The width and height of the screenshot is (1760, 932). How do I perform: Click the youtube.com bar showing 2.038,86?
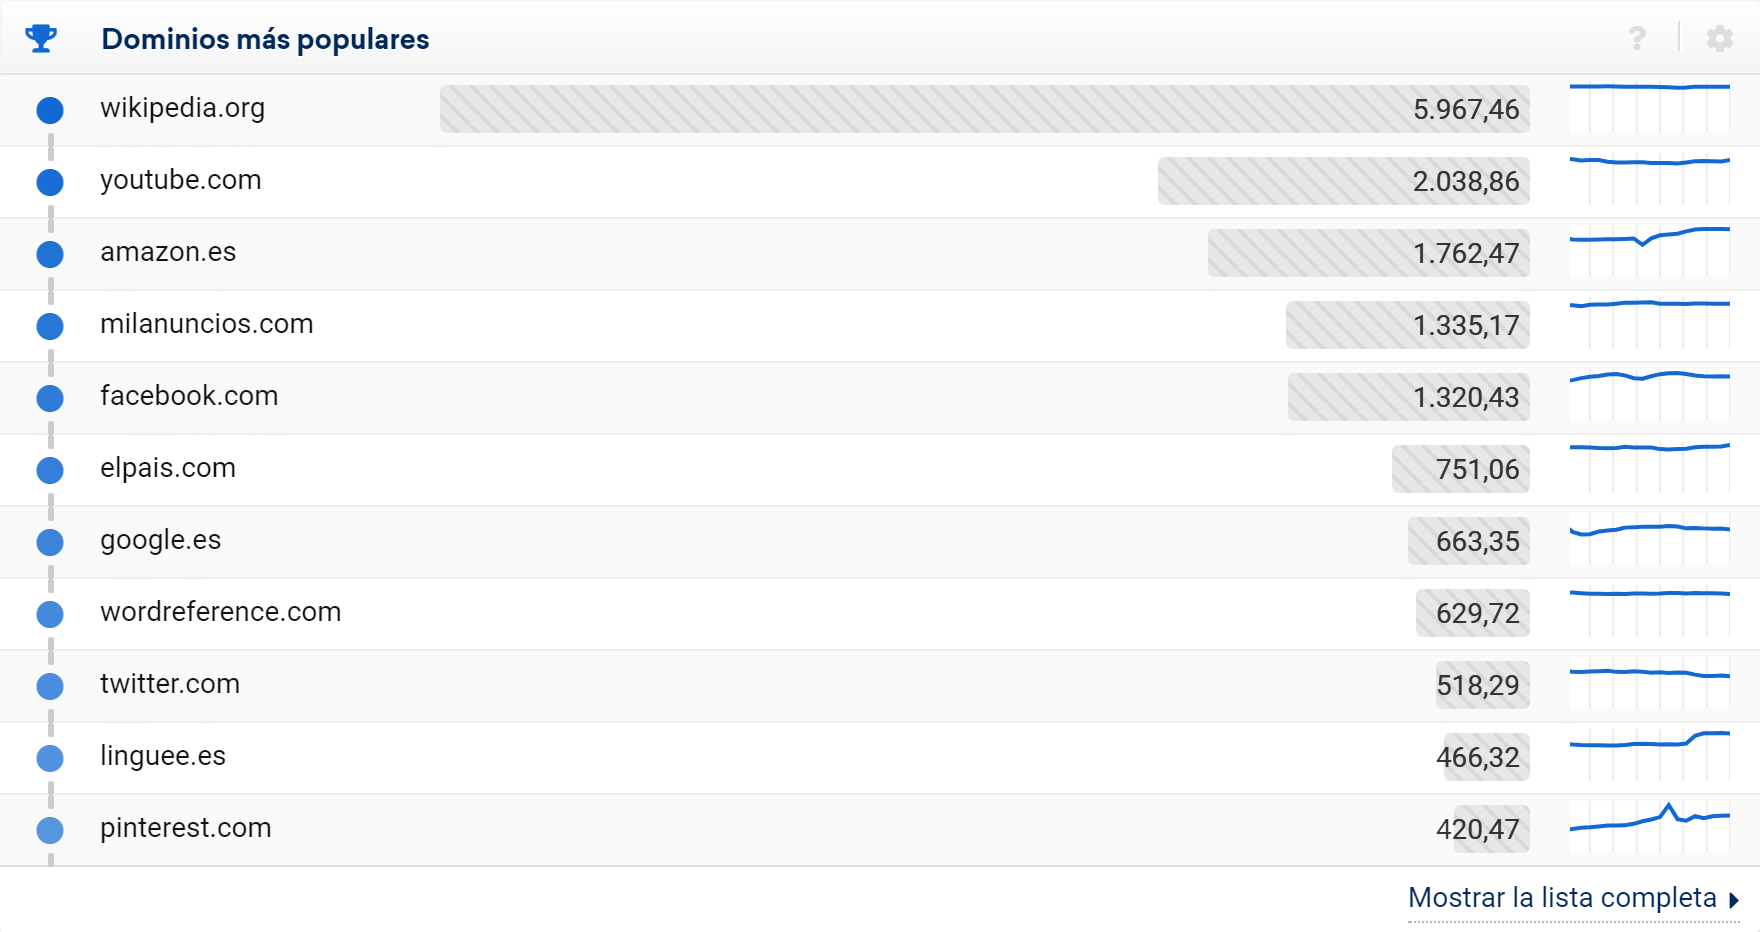(1343, 181)
